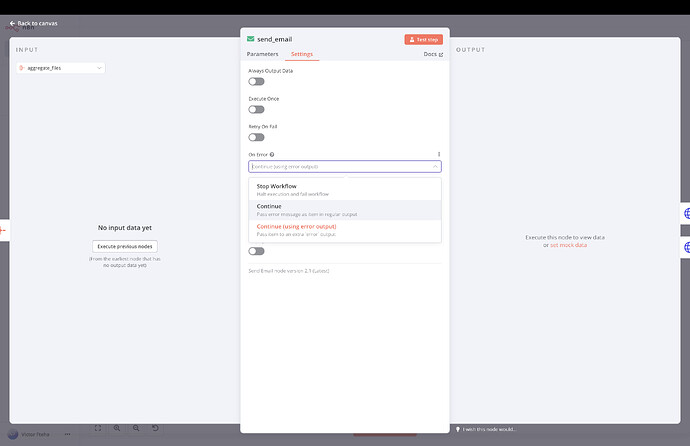Click the set mock data link
690x446 pixels.
[569, 245]
